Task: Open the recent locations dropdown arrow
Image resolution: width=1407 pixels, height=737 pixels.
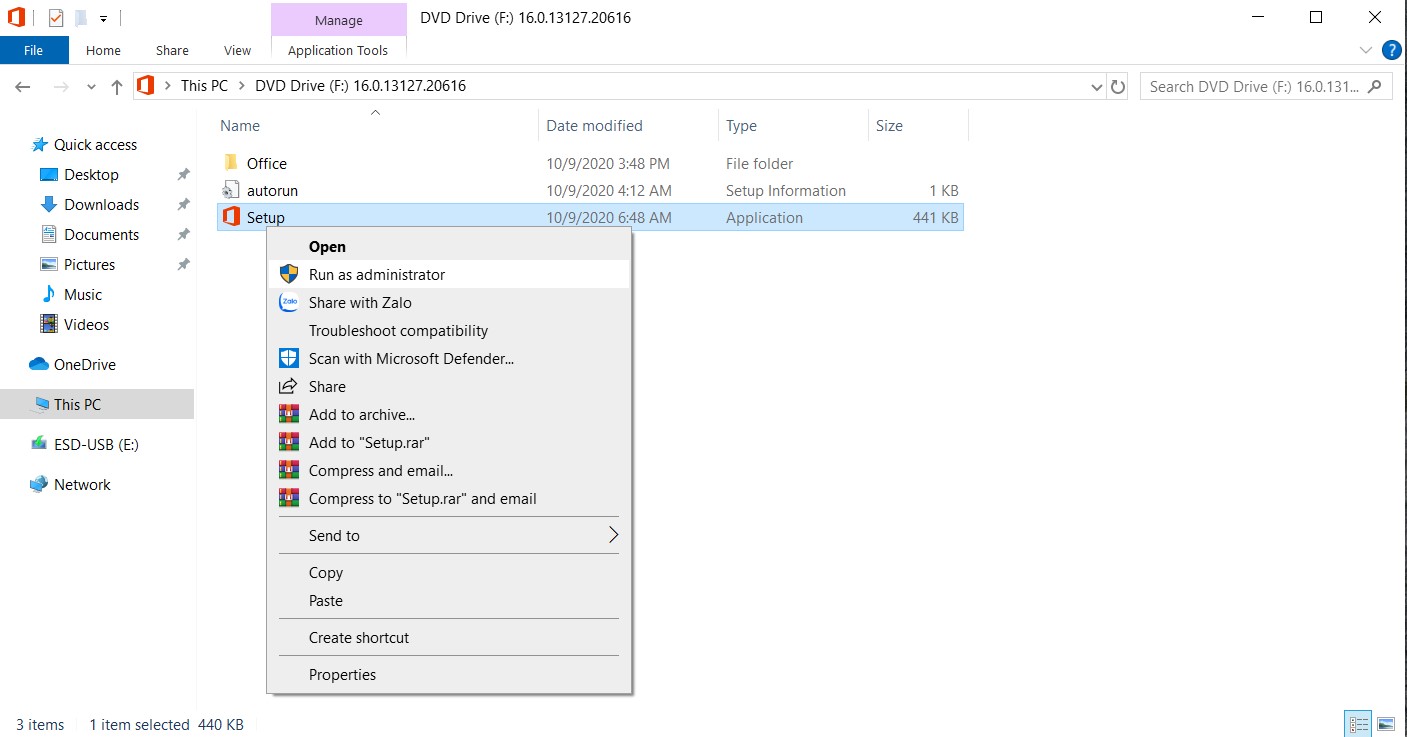Action: 92,87
